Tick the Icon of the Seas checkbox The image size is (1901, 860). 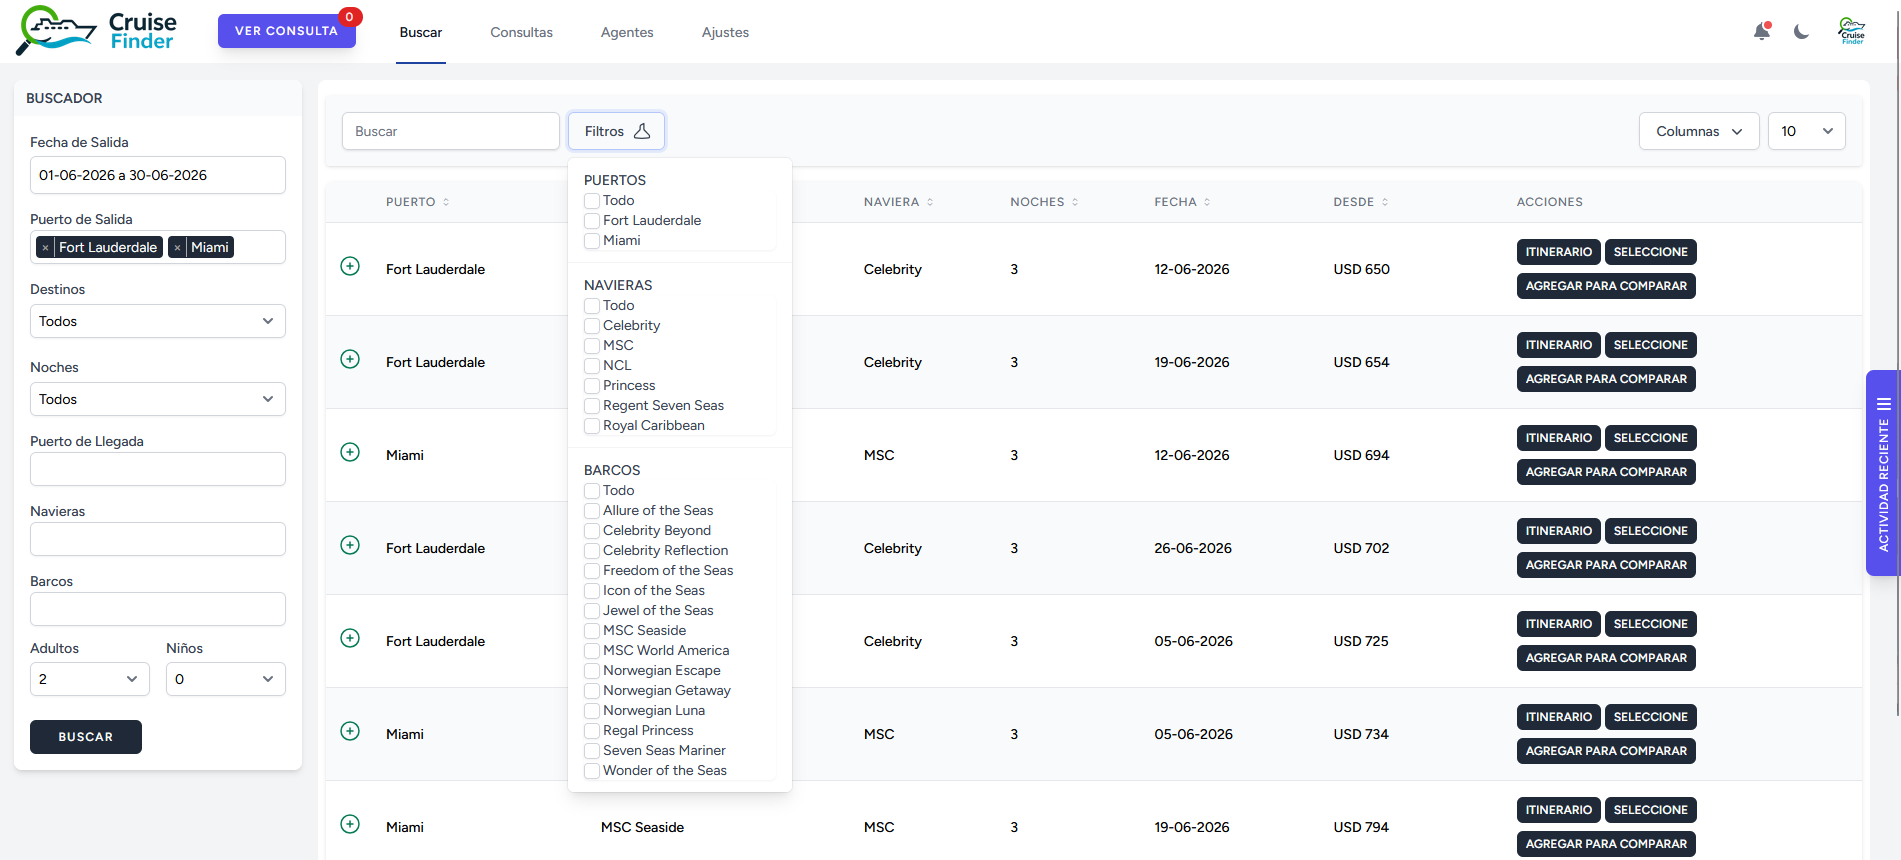point(592,591)
